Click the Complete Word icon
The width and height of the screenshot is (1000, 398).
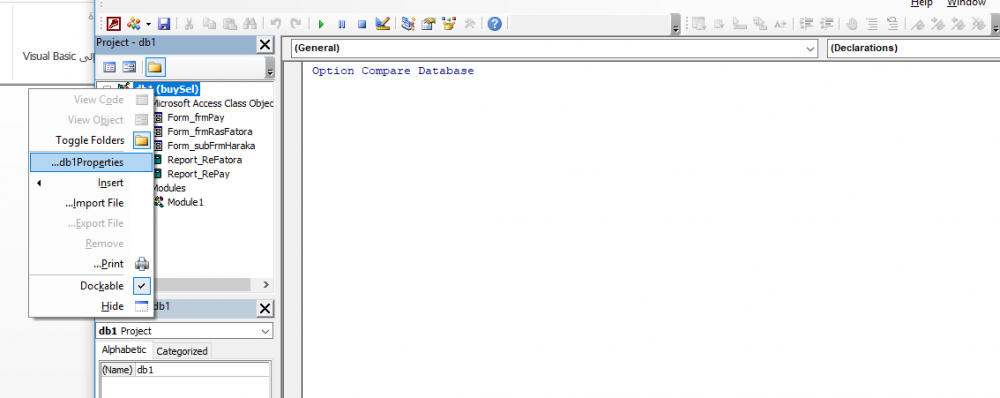781,24
